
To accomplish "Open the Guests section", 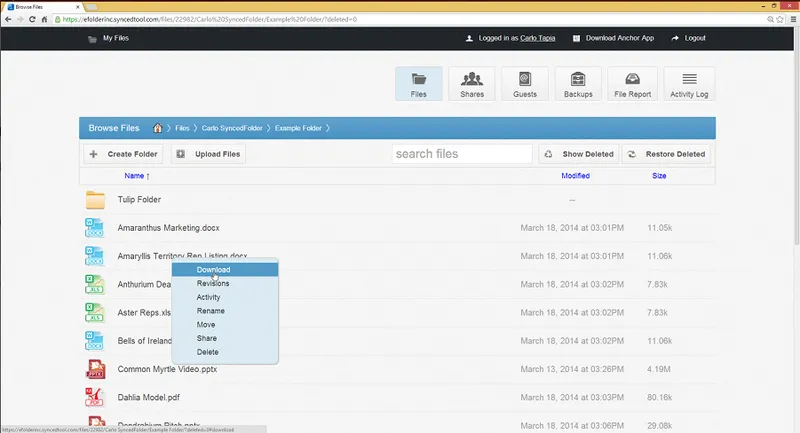I will pos(524,84).
